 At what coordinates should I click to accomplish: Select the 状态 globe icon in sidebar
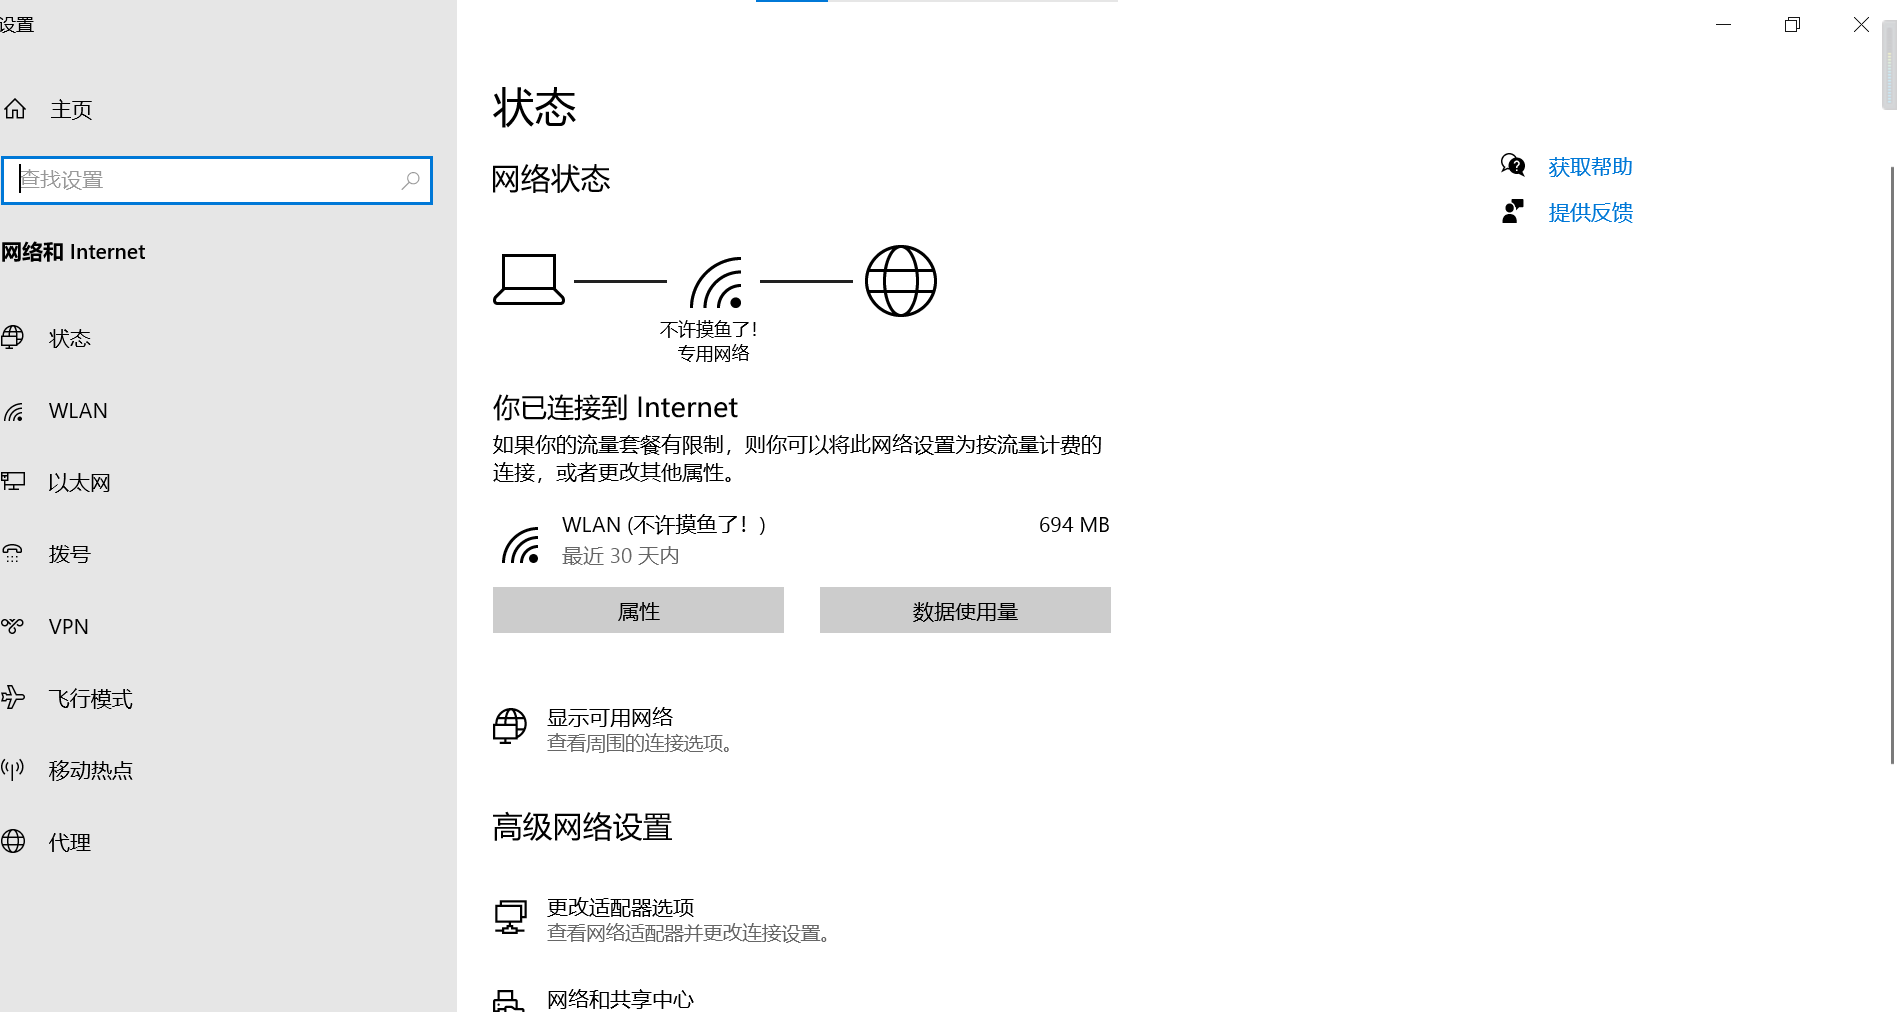(x=12, y=338)
